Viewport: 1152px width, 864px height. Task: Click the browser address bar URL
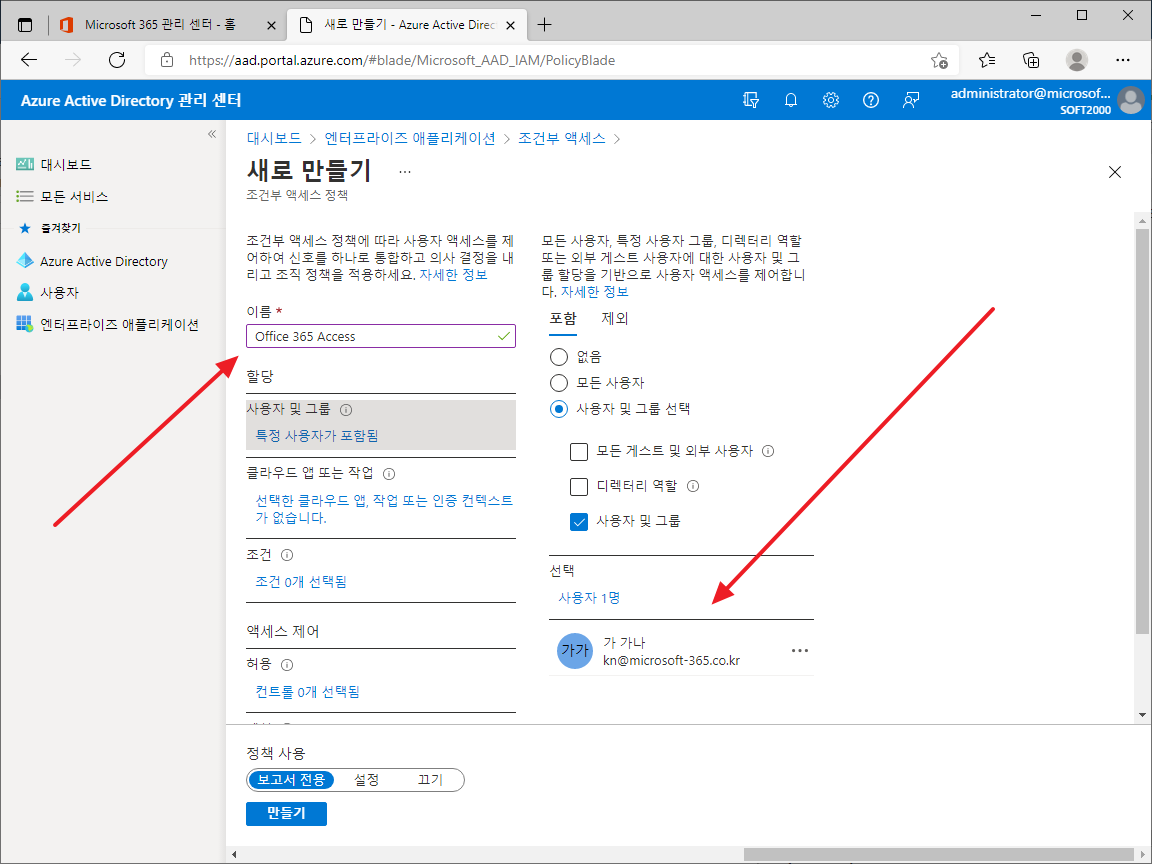tap(402, 60)
